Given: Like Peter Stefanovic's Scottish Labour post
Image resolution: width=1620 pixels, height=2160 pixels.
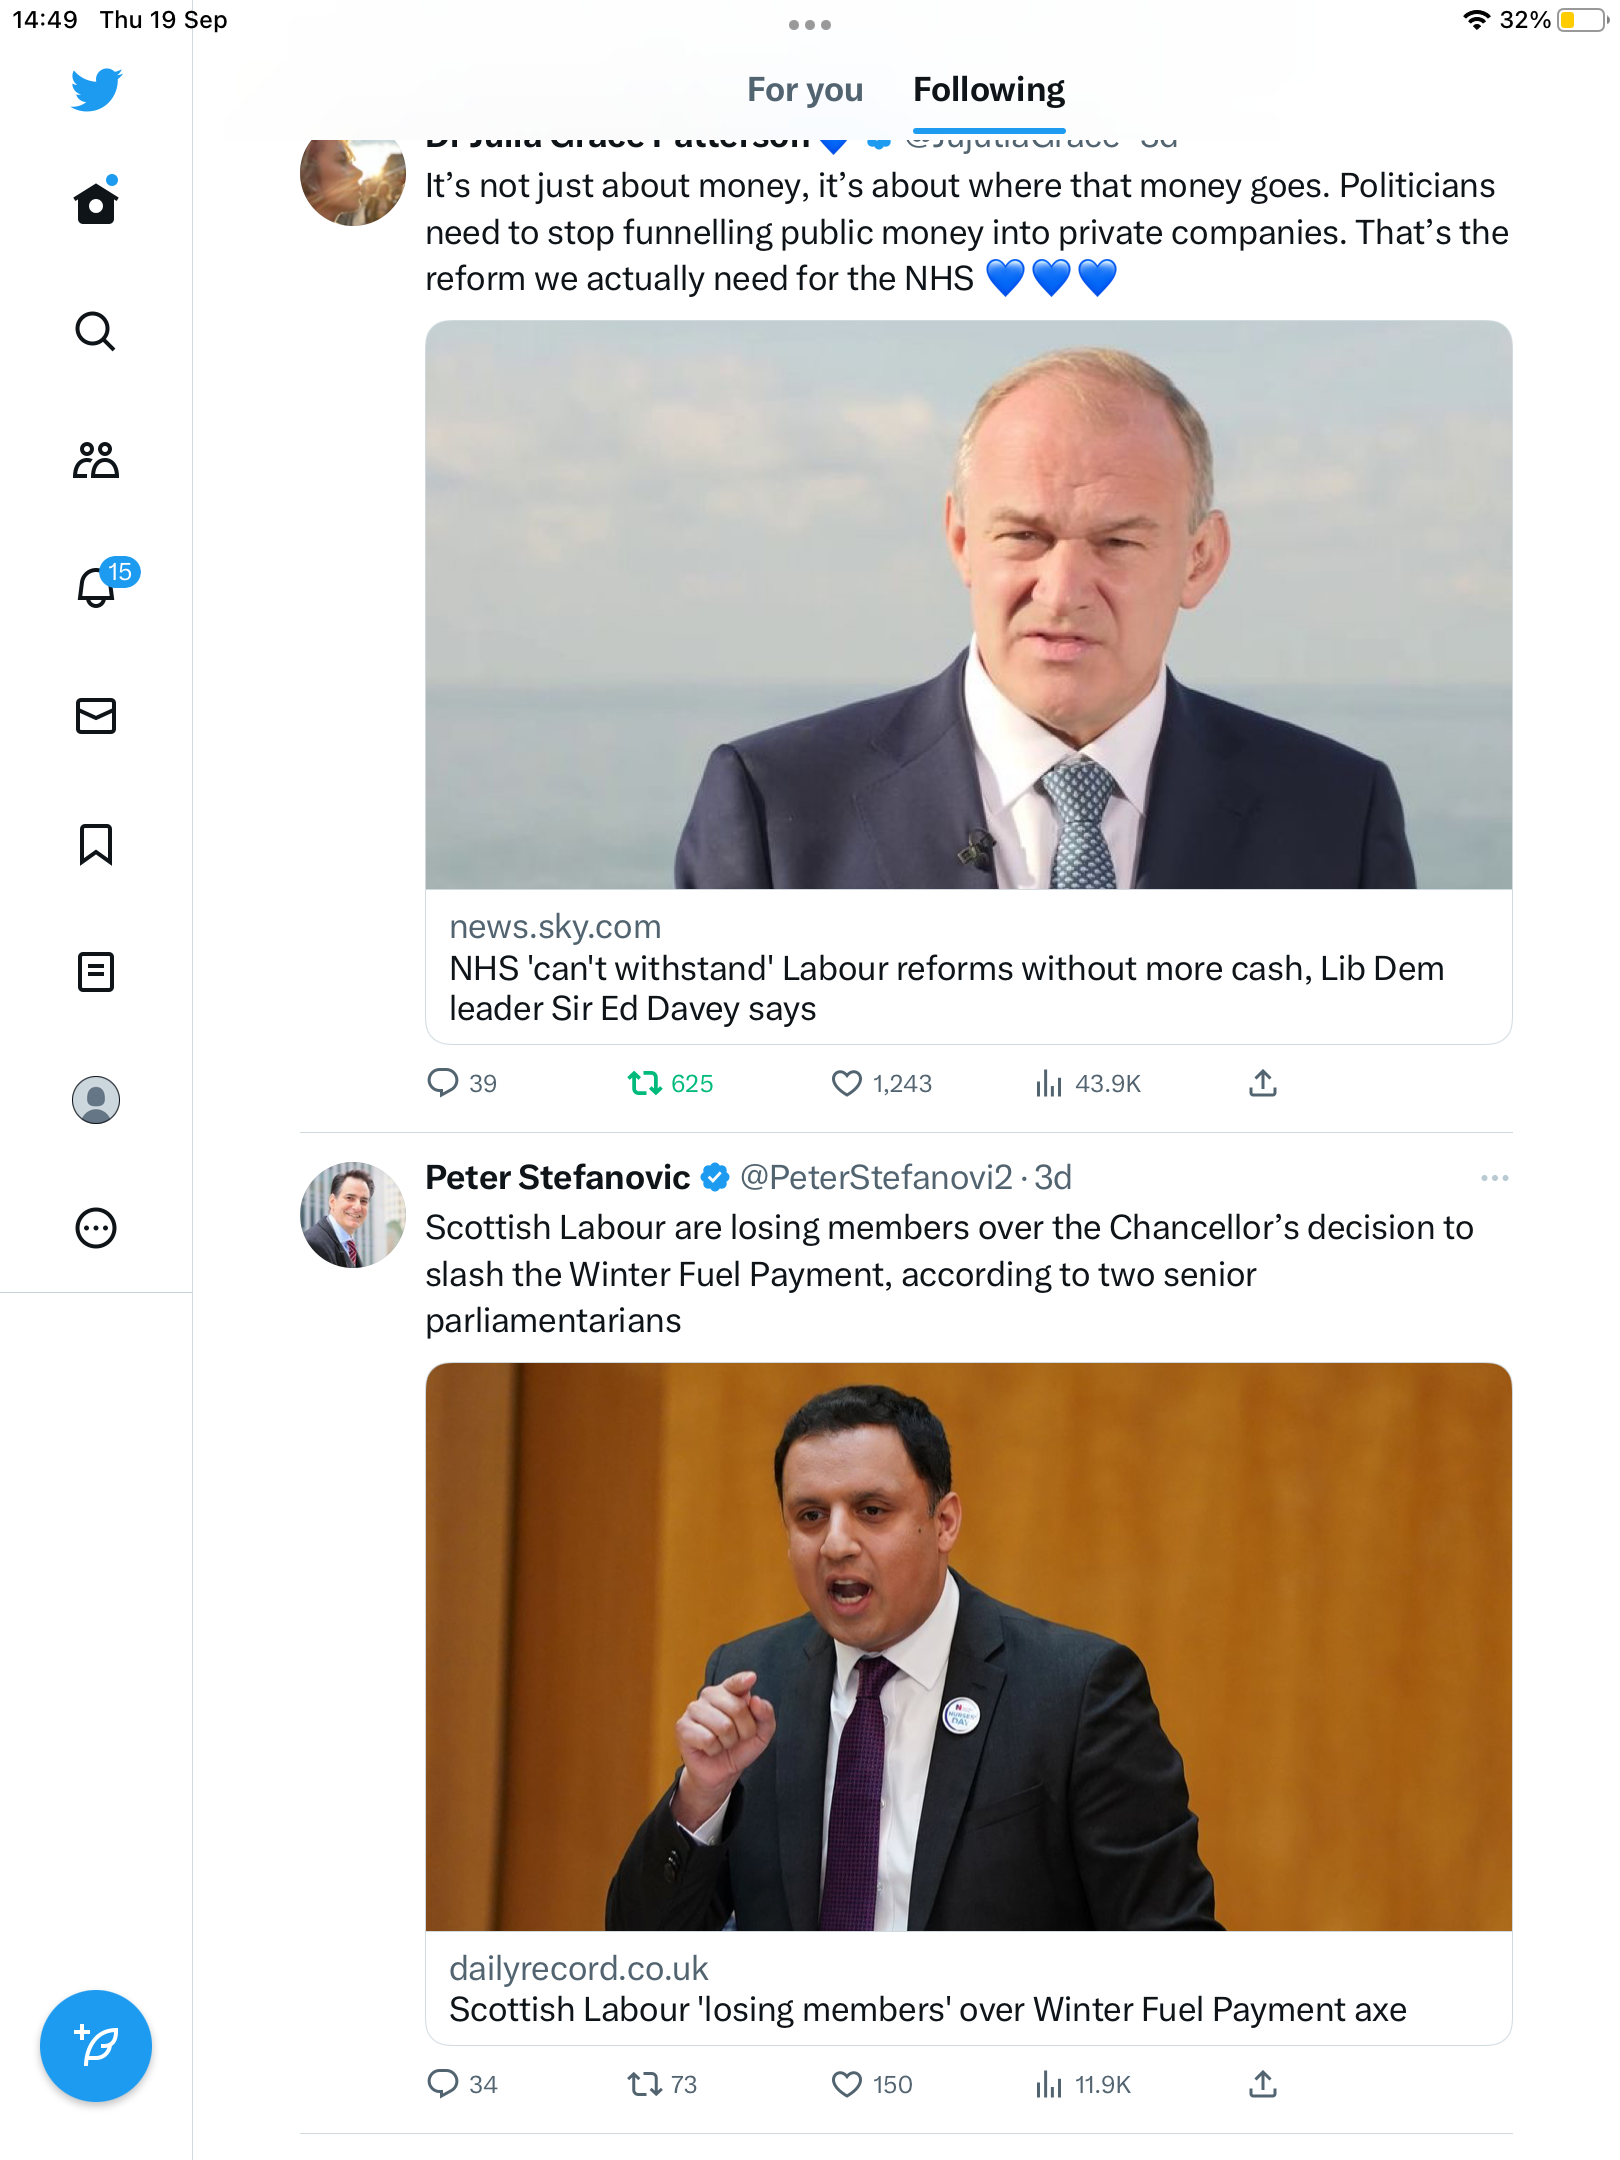Looking at the screenshot, I should pos(847,2084).
